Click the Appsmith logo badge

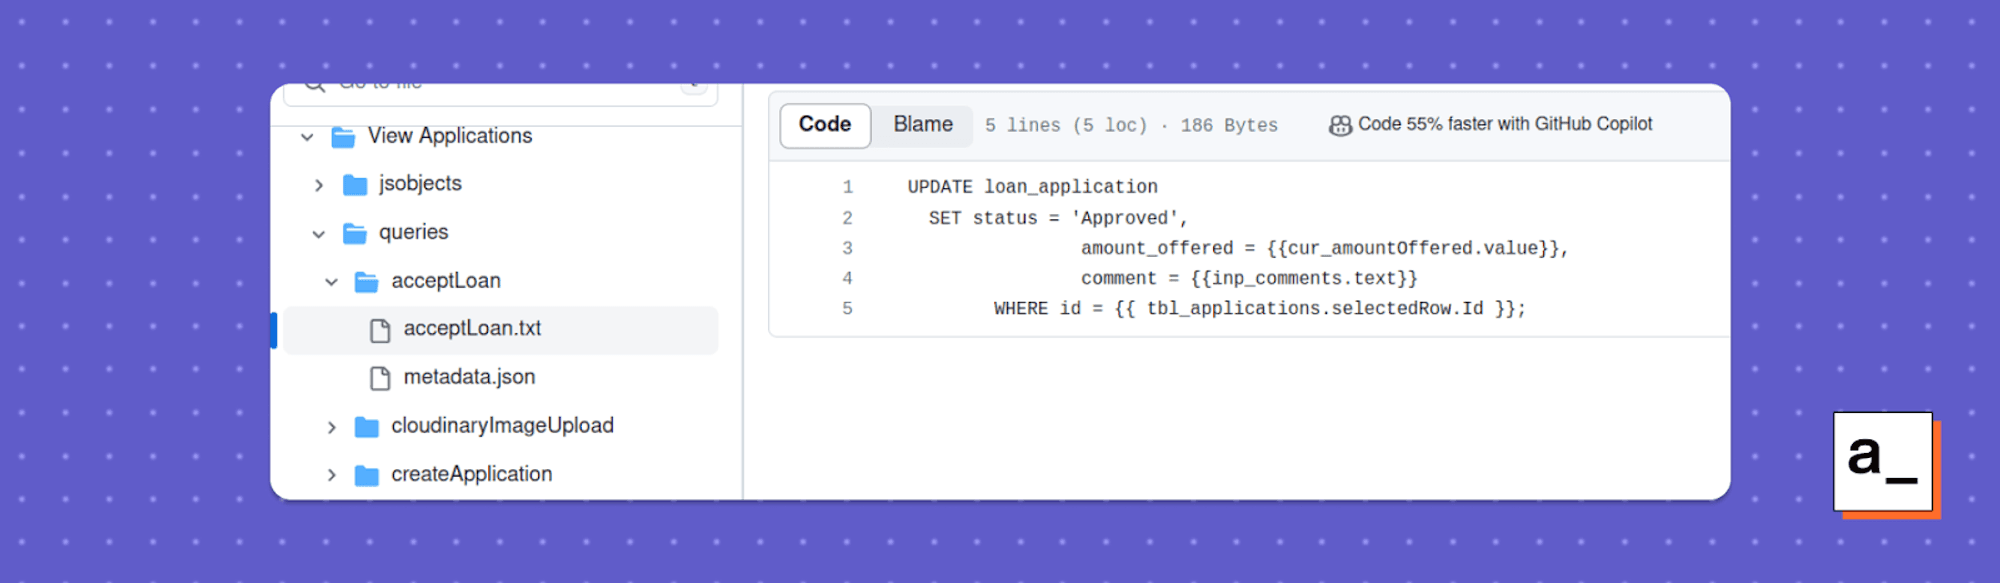1884,462
